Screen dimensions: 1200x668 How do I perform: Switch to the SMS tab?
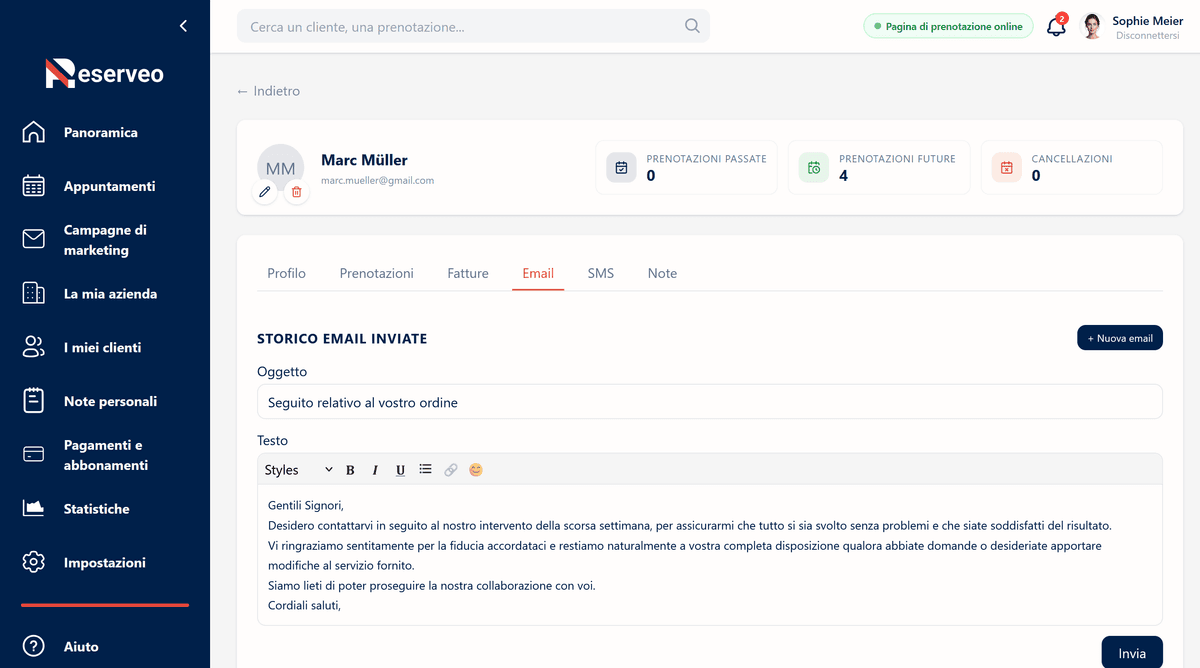[x=601, y=273]
